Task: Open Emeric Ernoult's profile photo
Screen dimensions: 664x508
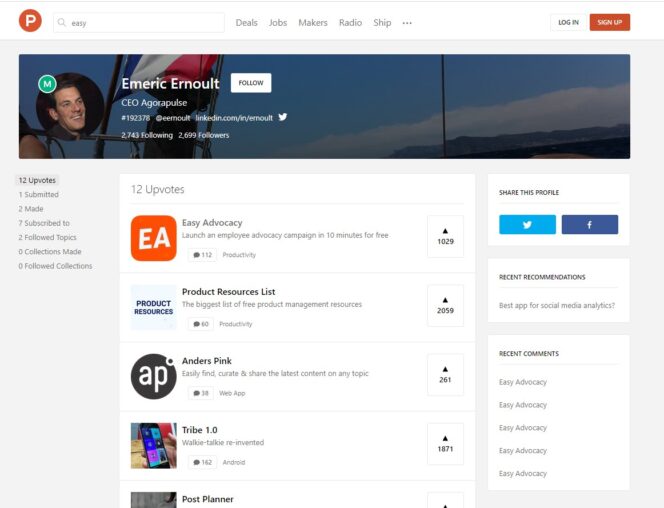Action: 70,106
